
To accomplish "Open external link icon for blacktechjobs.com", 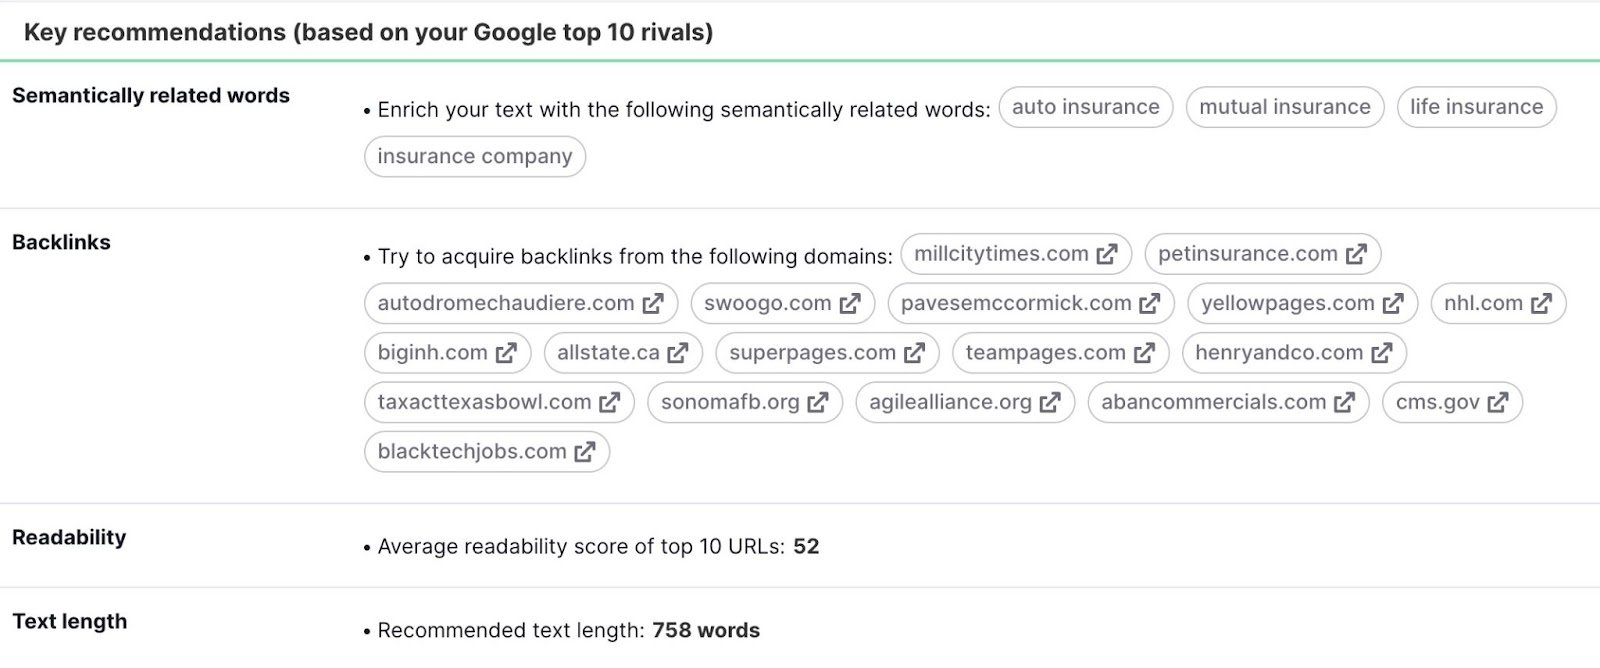I will (583, 451).
